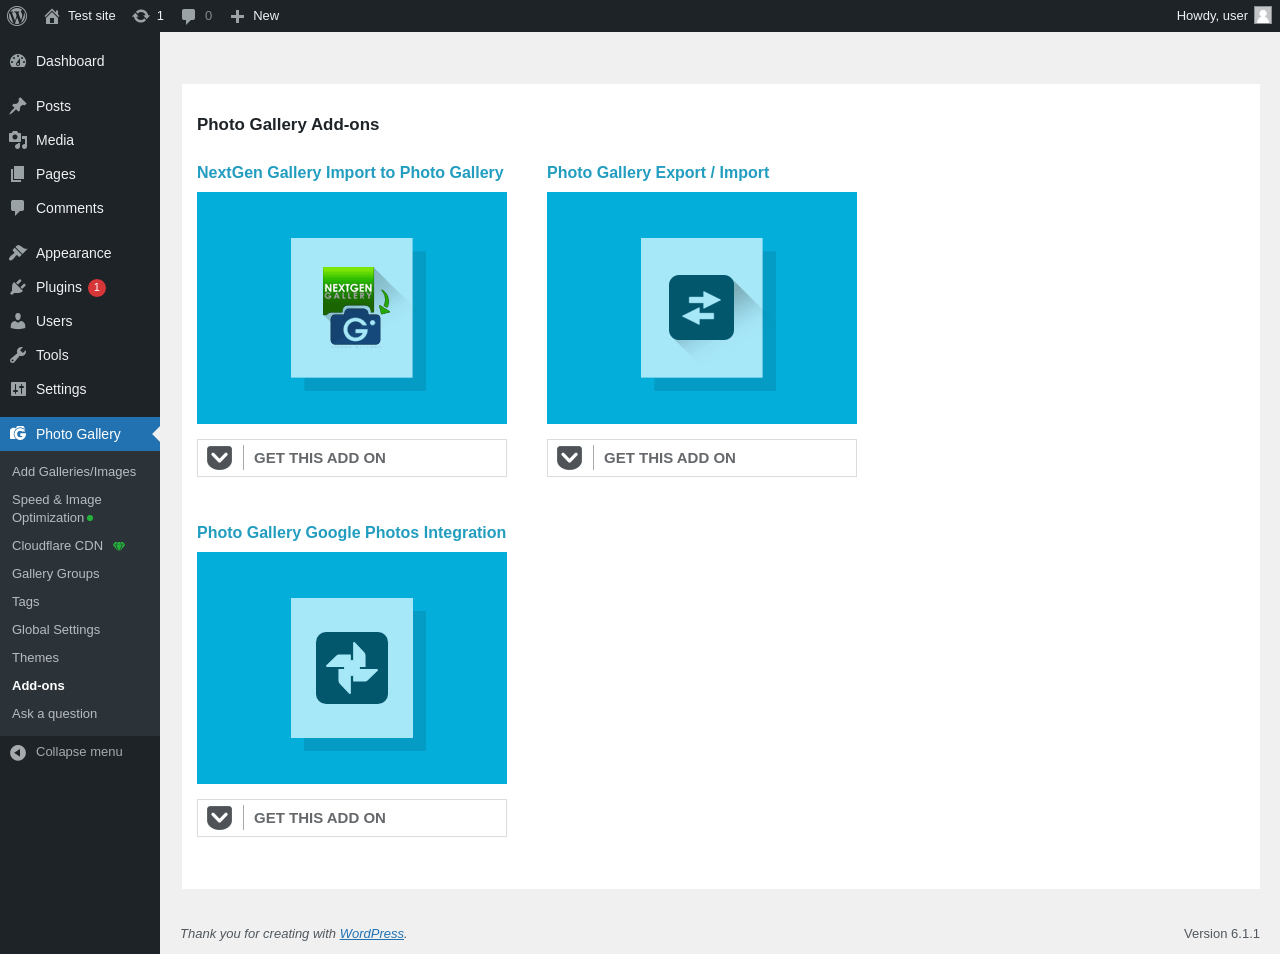Open the Comments menu item

pos(80,208)
